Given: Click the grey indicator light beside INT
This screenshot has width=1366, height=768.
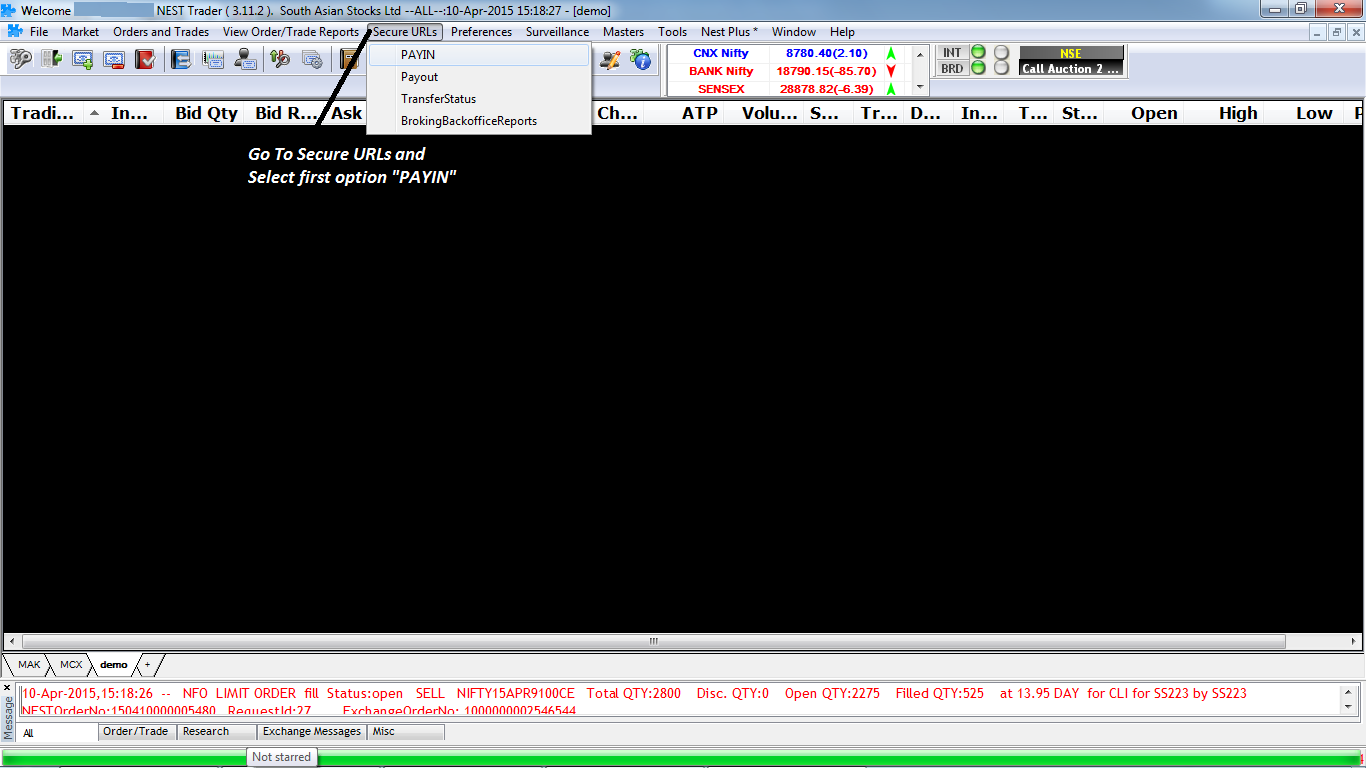Looking at the screenshot, I should coord(1001,52).
